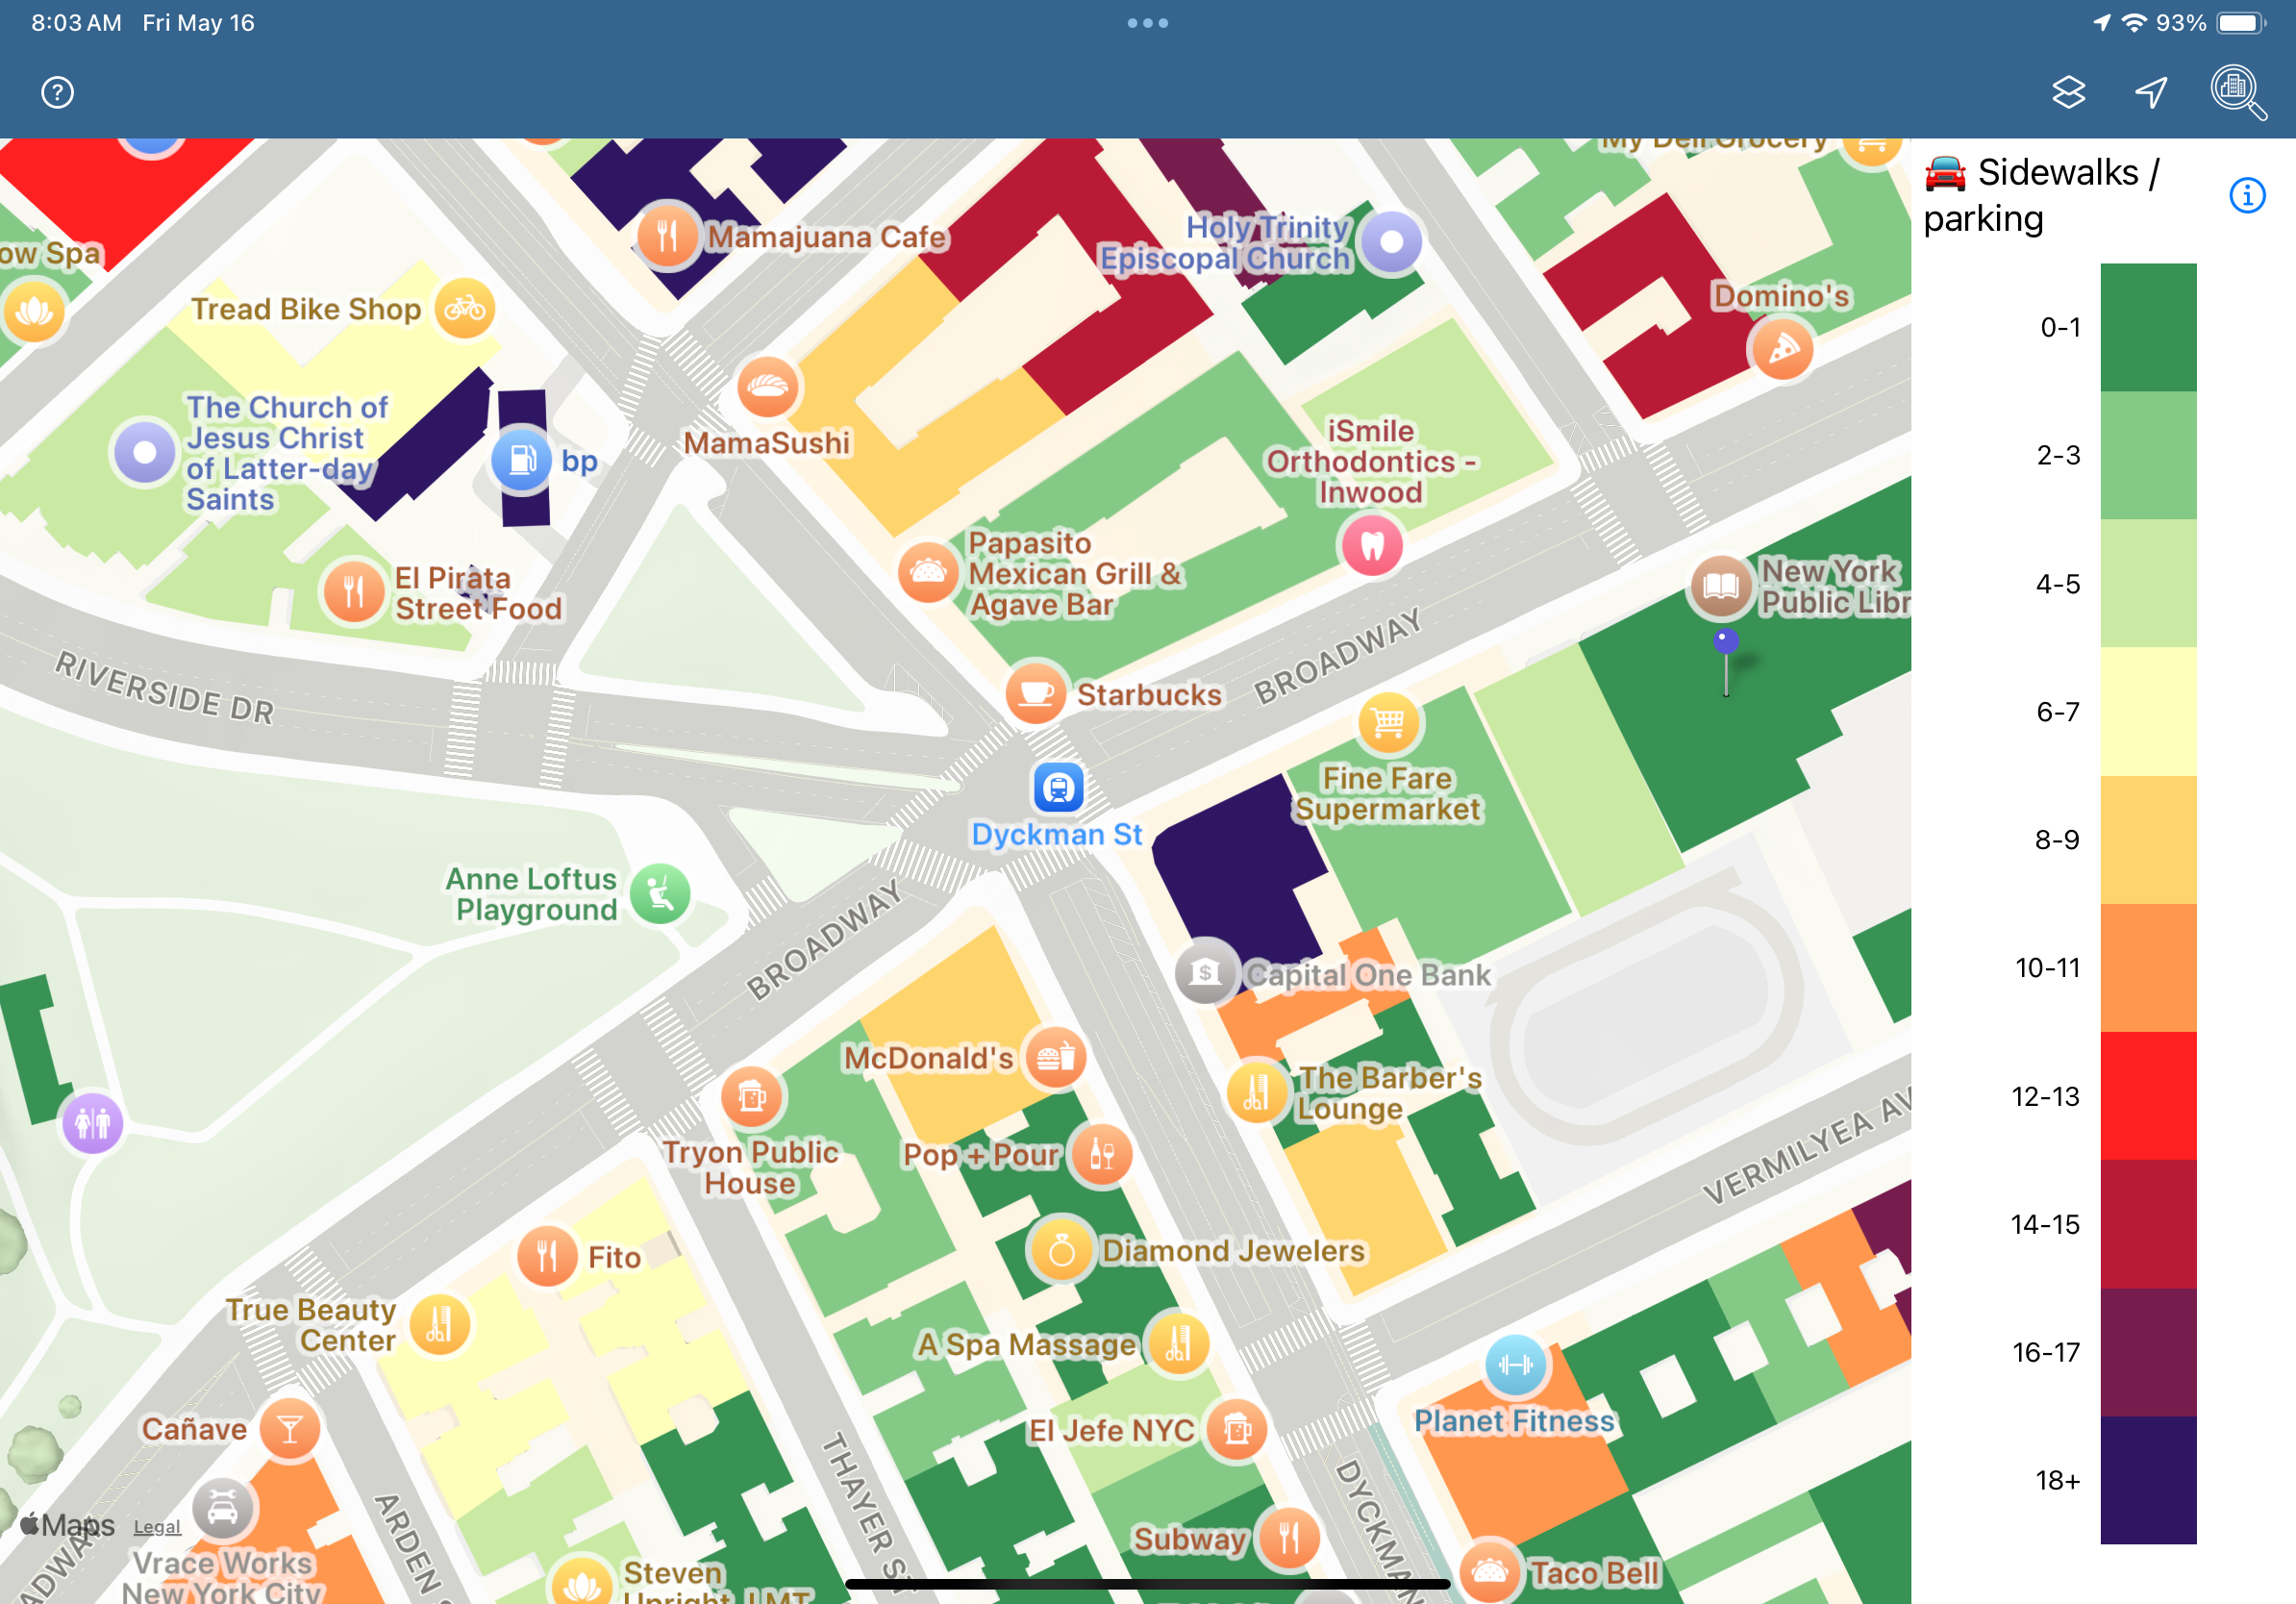
Task: Select the Planet Fitness dumbbell icon
Action: tap(1515, 1365)
